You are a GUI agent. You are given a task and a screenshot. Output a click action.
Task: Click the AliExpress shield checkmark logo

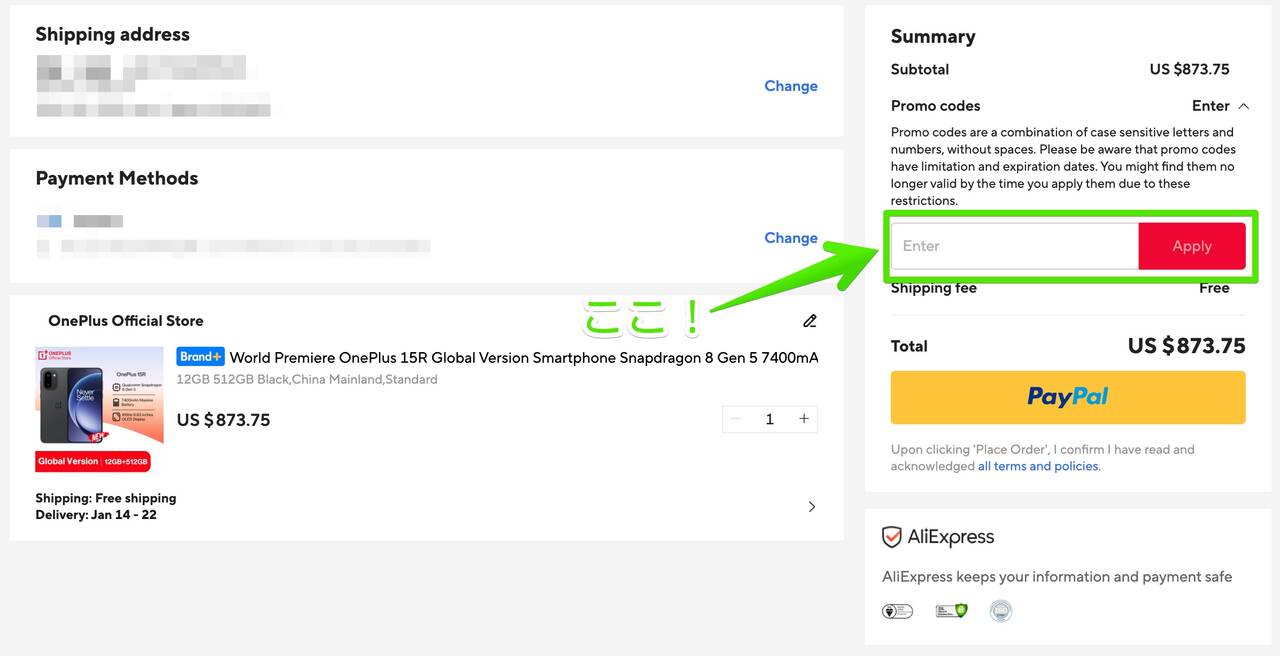click(891, 537)
